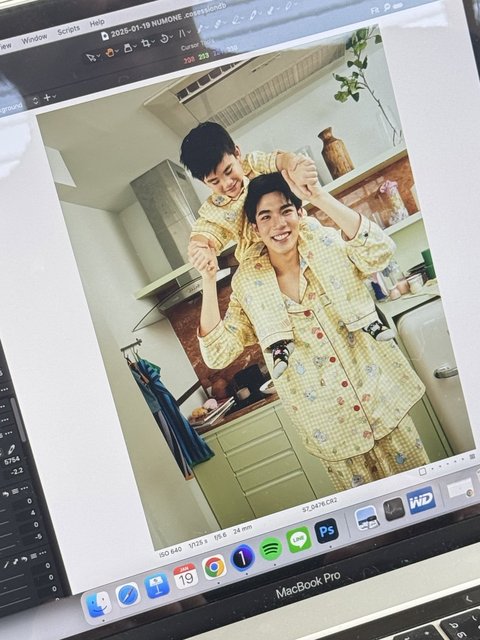Screen dimensions: 480x640
Task: Click the Fit zoom button in viewer
Action: pos(375,11)
